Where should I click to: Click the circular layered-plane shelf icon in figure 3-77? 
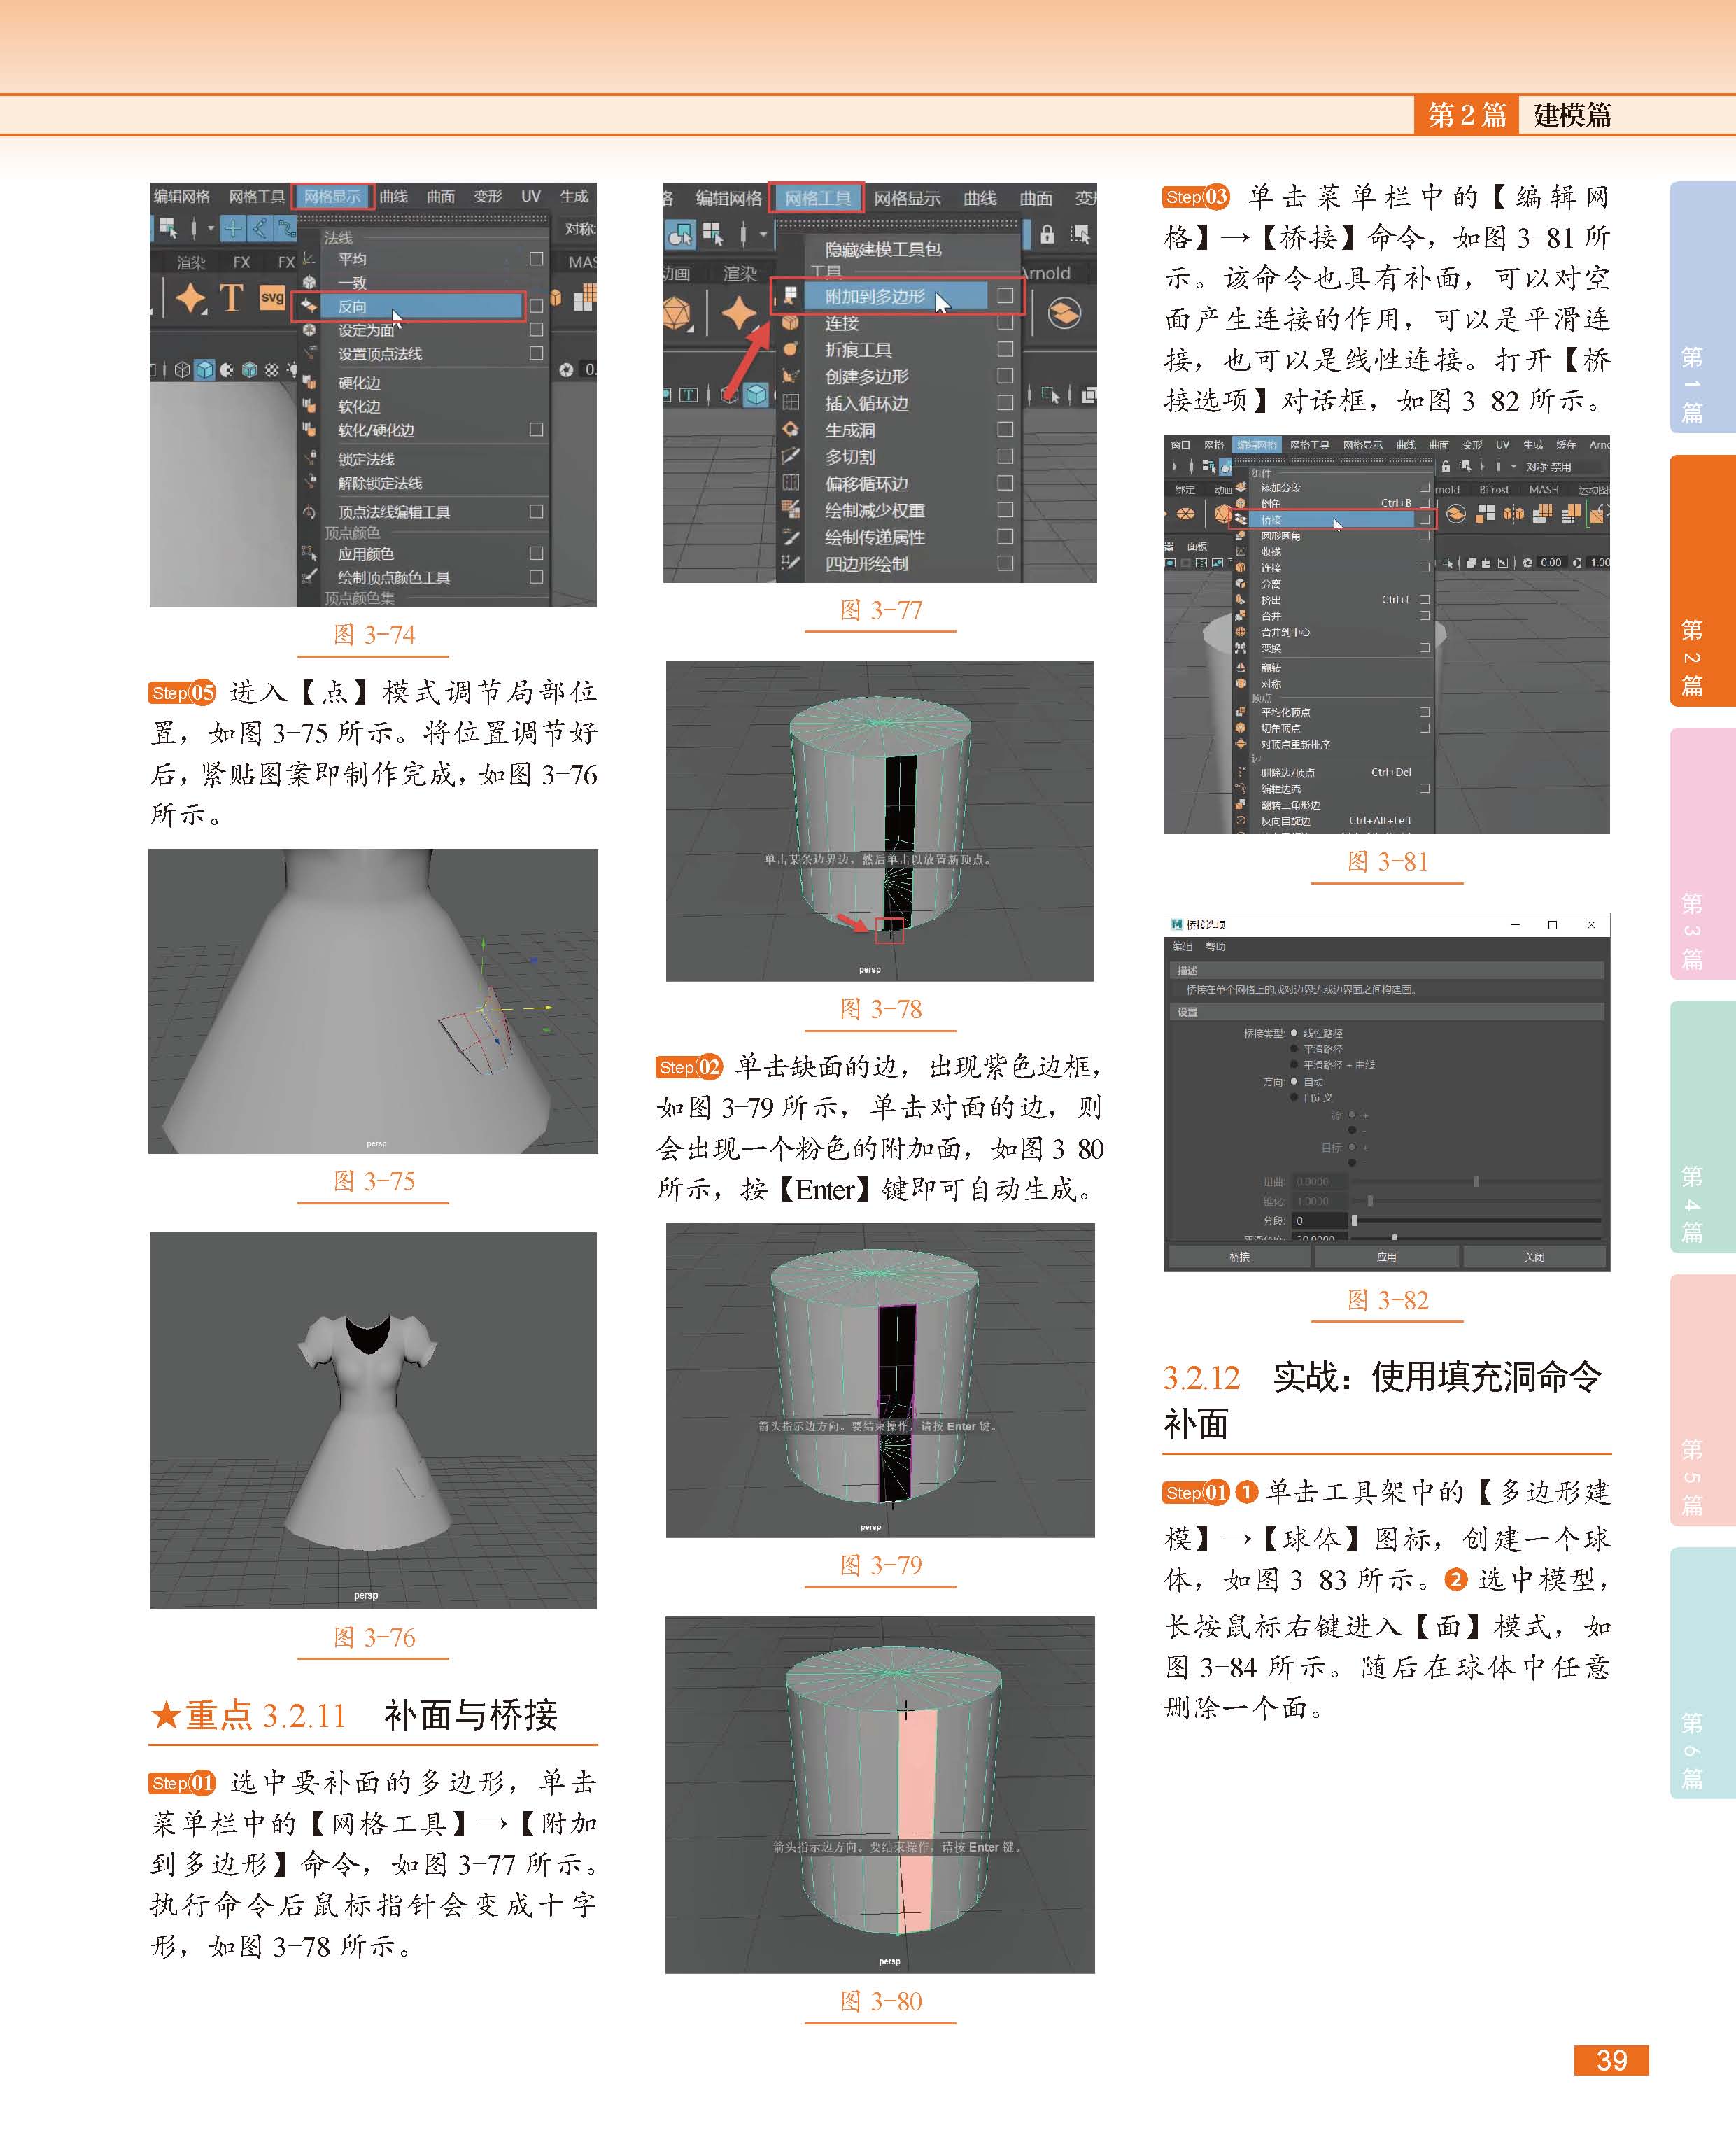pyautogui.click(x=1064, y=314)
